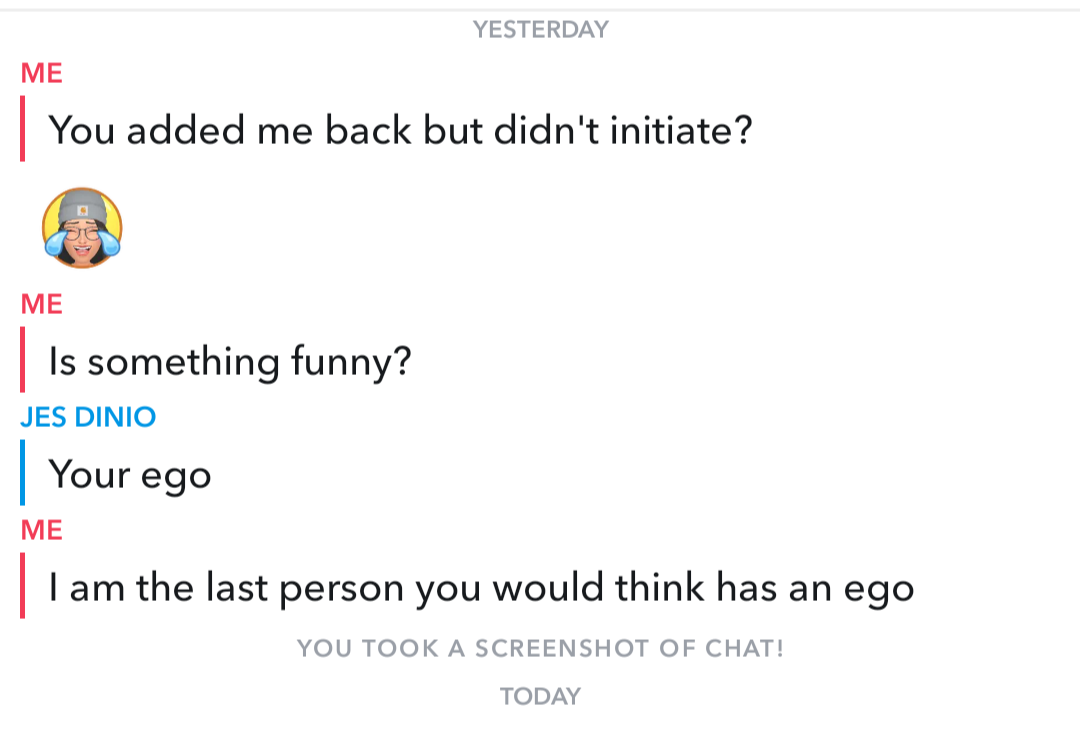Select the blue bar beside 'Your ego'

pyautogui.click(x=24, y=472)
